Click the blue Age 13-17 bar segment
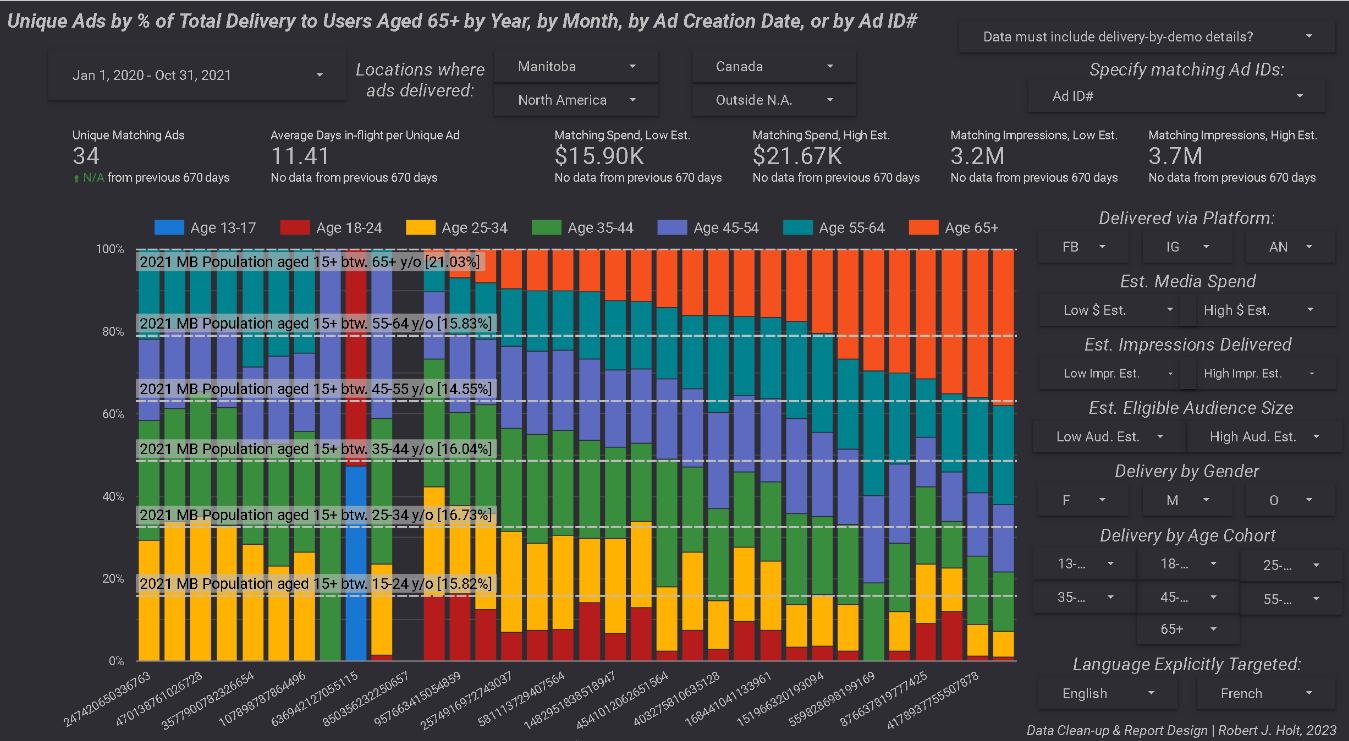Image resolution: width=1349 pixels, height=741 pixels. (x=356, y=563)
